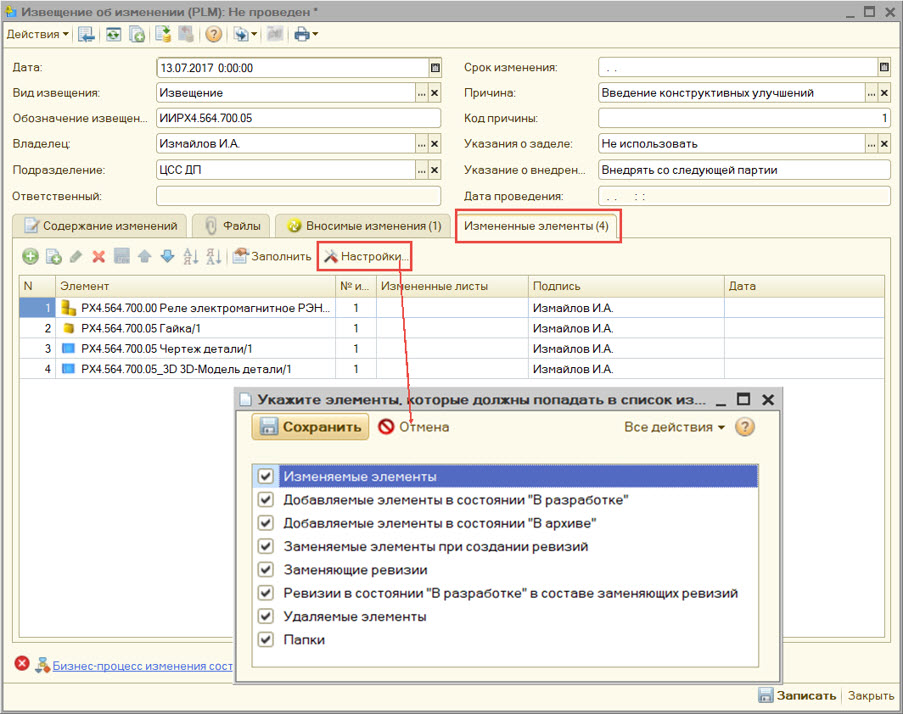Toggle Удаляемые элементы checkbox
903x714 pixels.
(x=265, y=616)
